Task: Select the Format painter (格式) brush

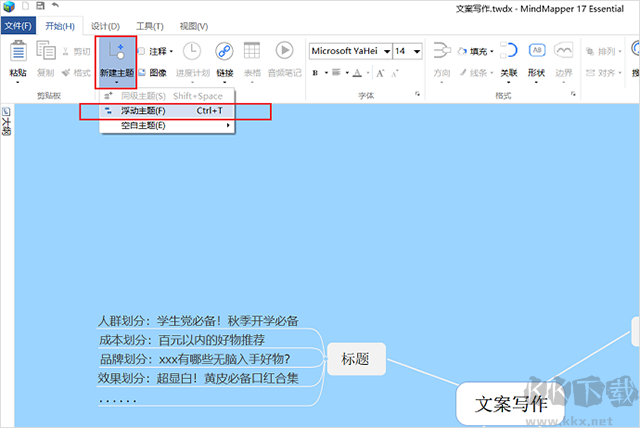Action: tap(76, 73)
